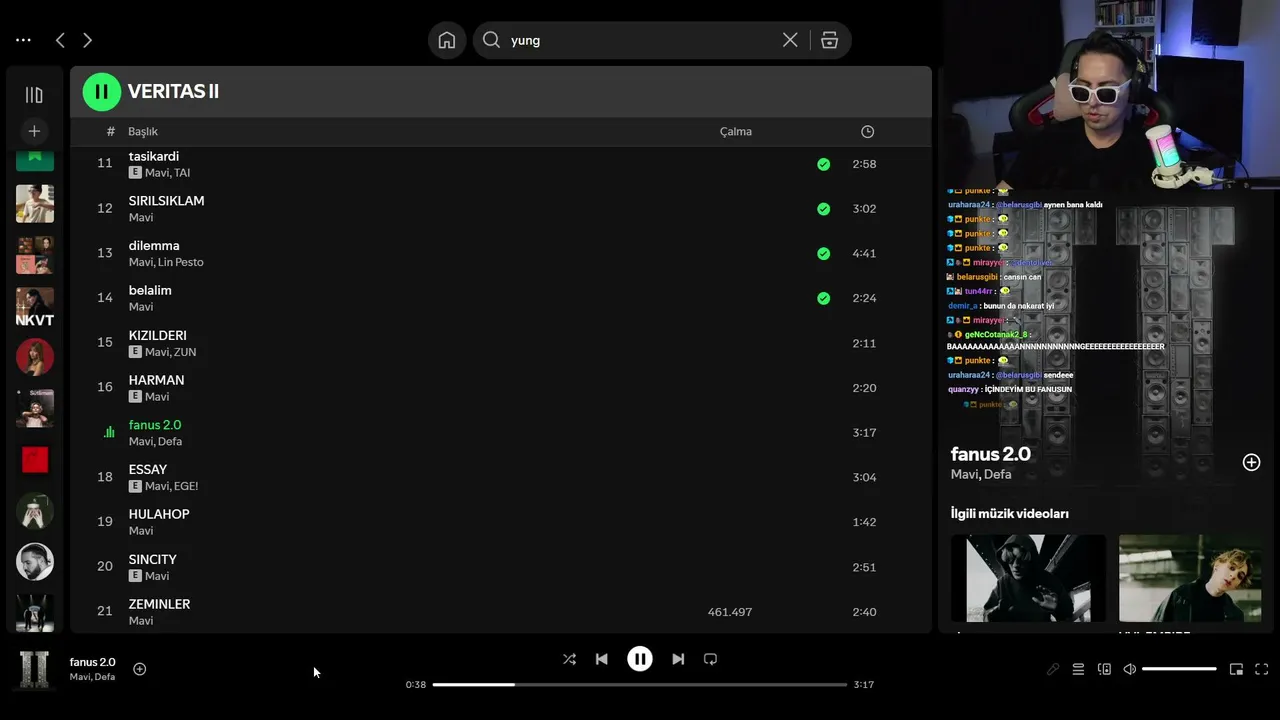The width and height of the screenshot is (1280, 720).
Task: Toggle the saved checkmark for SIRILSIKLAM
Action: 823,209
